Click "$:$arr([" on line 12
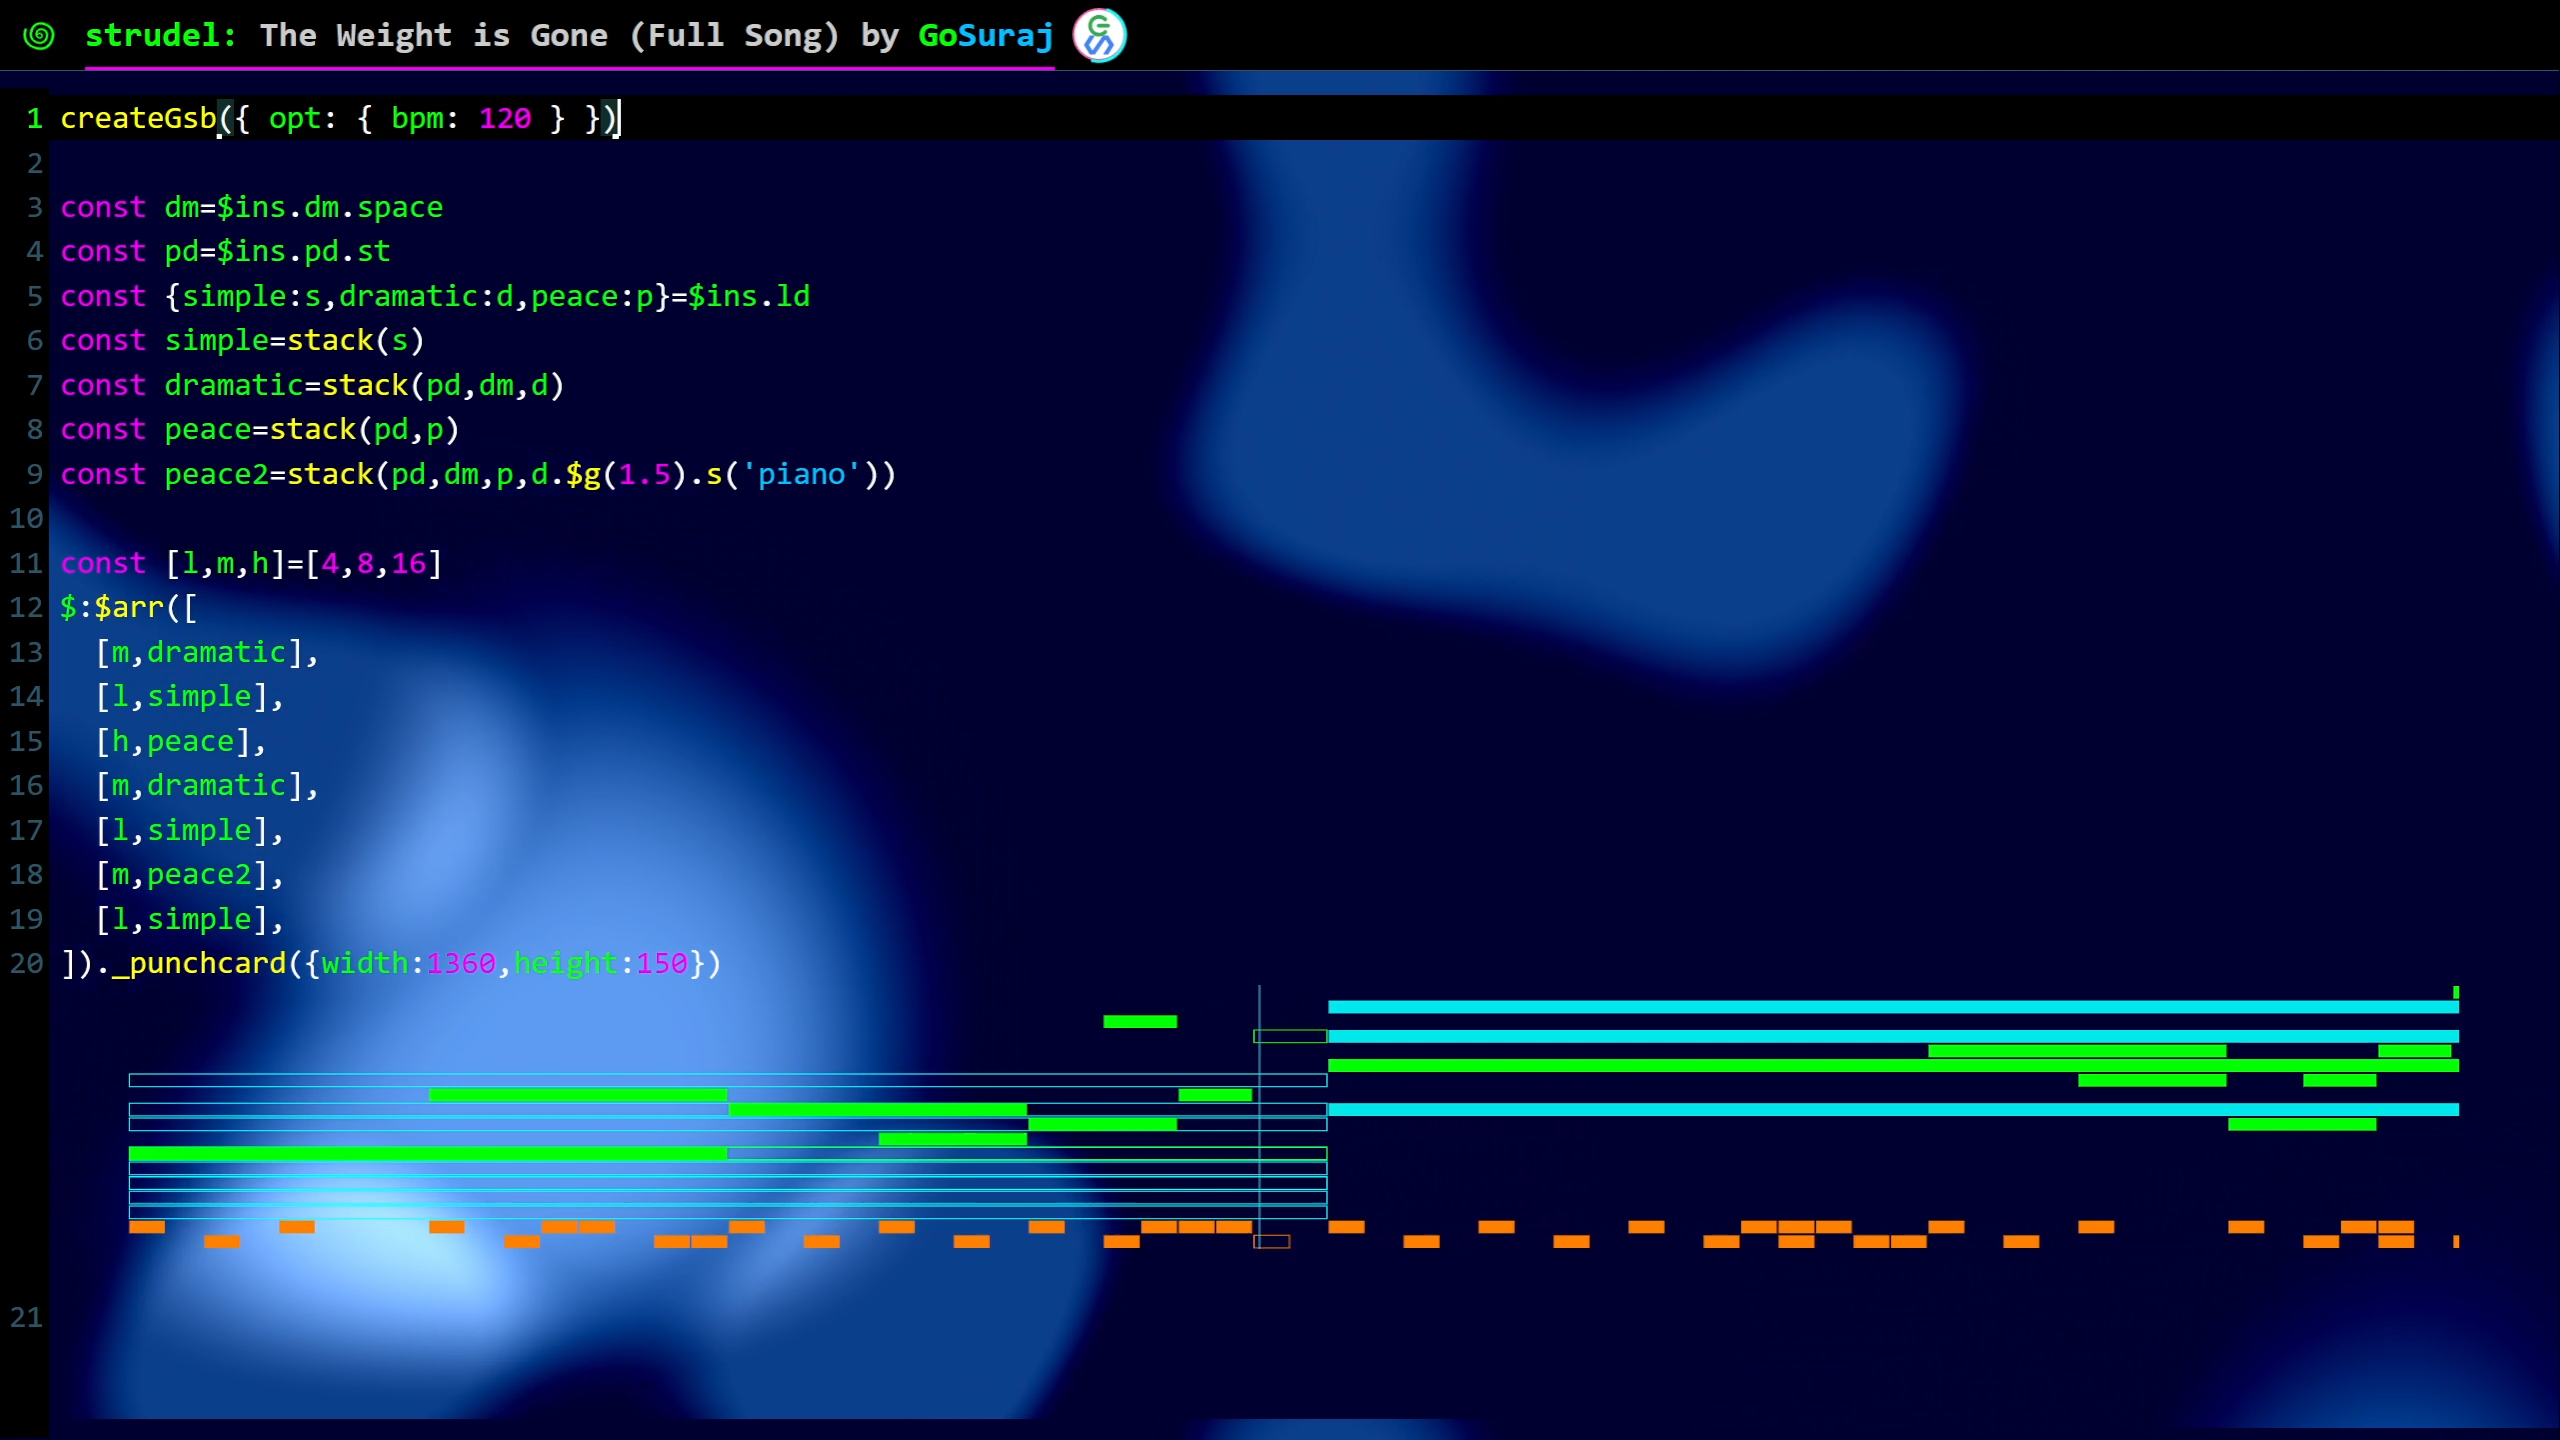 pos(130,607)
